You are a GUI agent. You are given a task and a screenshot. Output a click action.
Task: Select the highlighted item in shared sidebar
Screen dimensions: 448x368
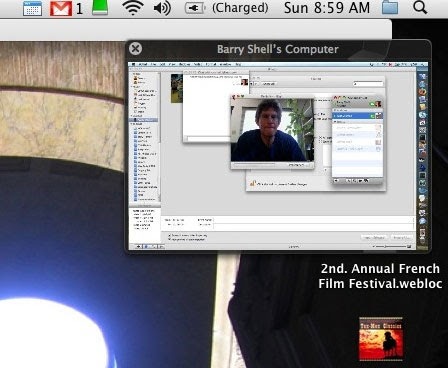click(144, 120)
